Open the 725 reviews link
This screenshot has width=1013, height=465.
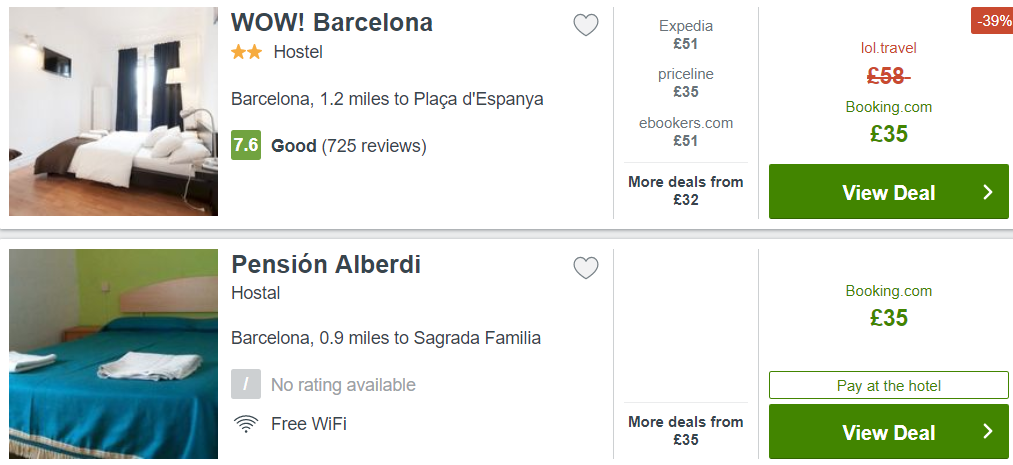coord(374,146)
